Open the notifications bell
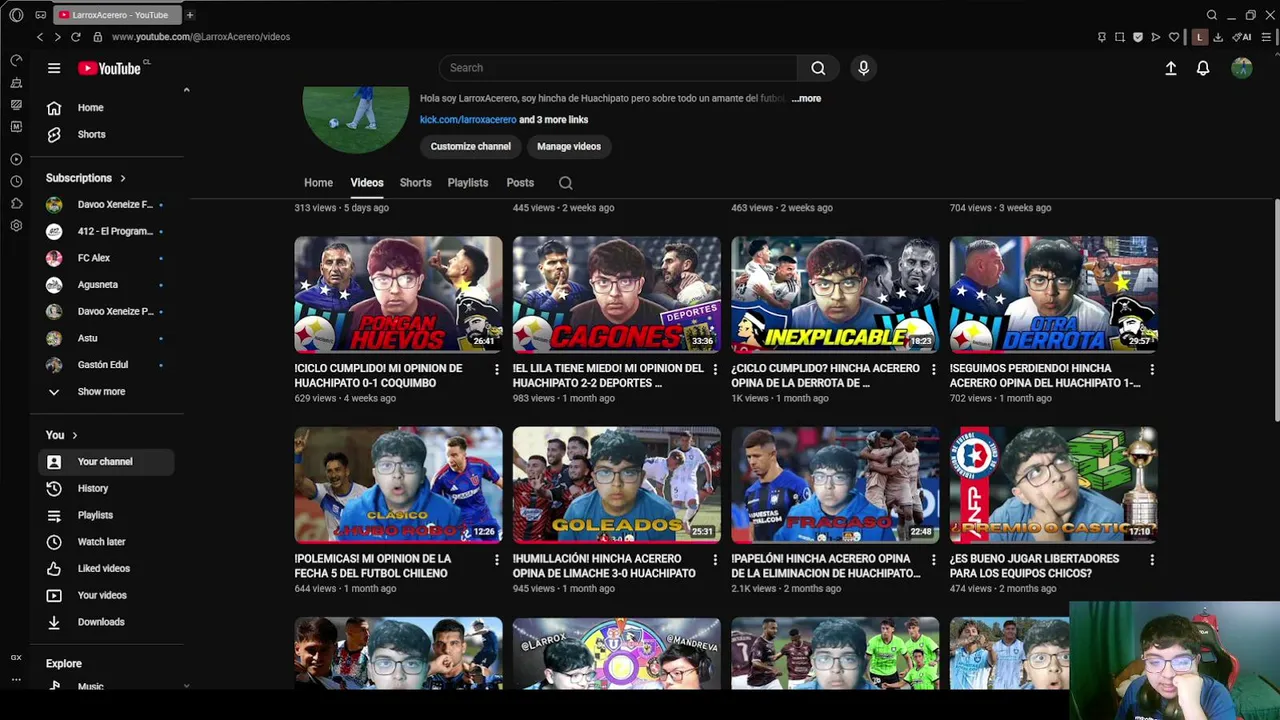The image size is (1280, 720). tap(1203, 68)
